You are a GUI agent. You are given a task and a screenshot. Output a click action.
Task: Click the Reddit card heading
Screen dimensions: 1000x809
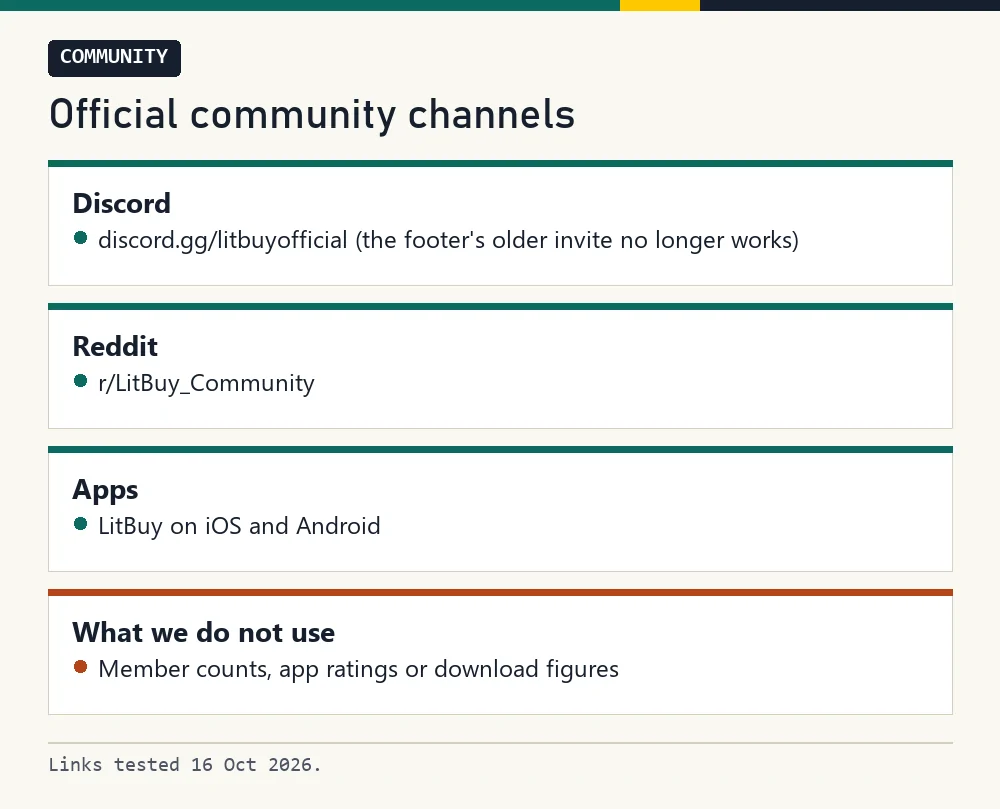(x=115, y=346)
